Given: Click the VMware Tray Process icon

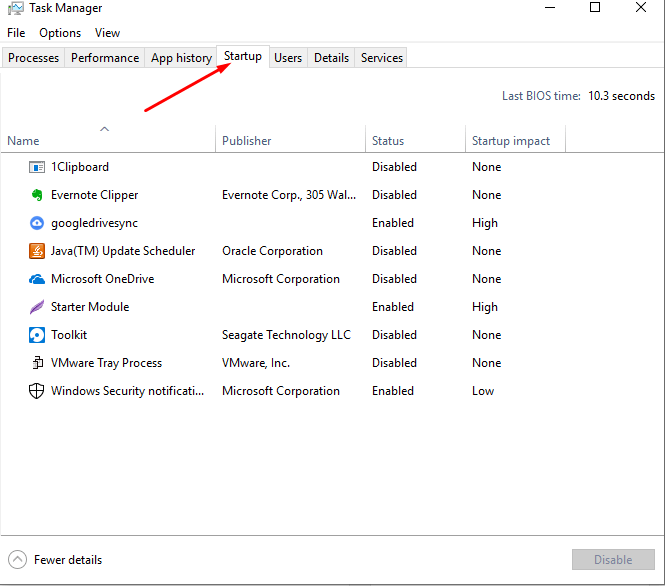Looking at the screenshot, I should (38, 363).
